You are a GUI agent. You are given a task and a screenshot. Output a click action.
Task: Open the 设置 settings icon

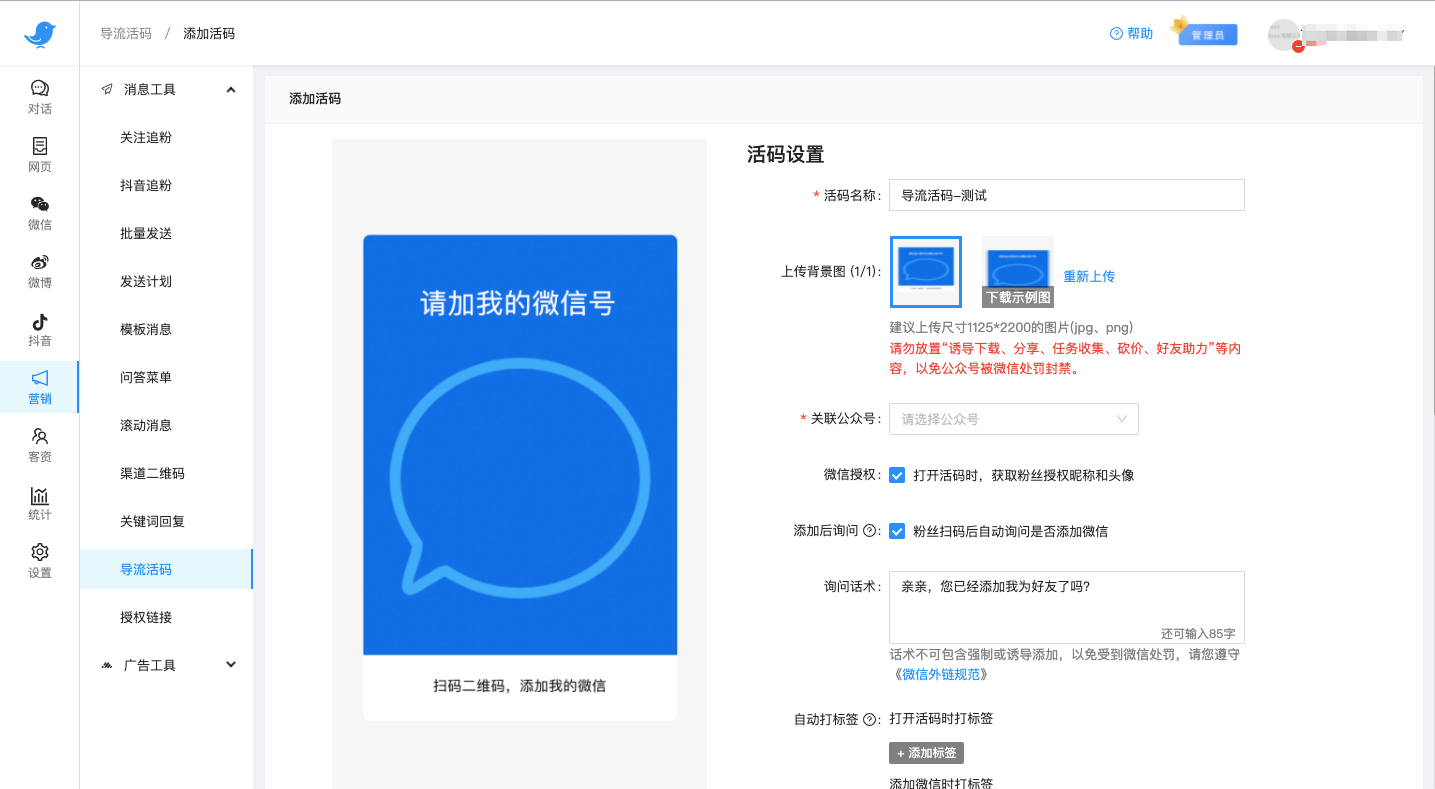pyautogui.click(x=39, y=561)
